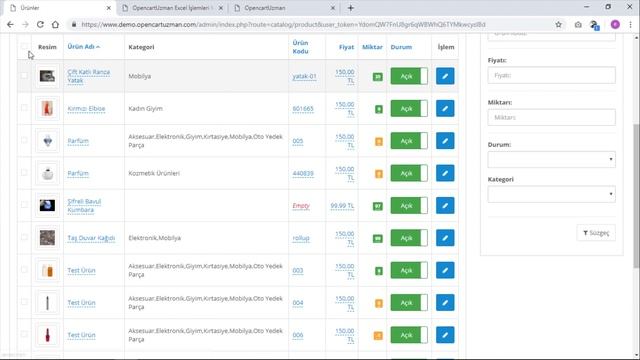
Task: Sort table by Ürün Kodu
Action: click(300, 47)
